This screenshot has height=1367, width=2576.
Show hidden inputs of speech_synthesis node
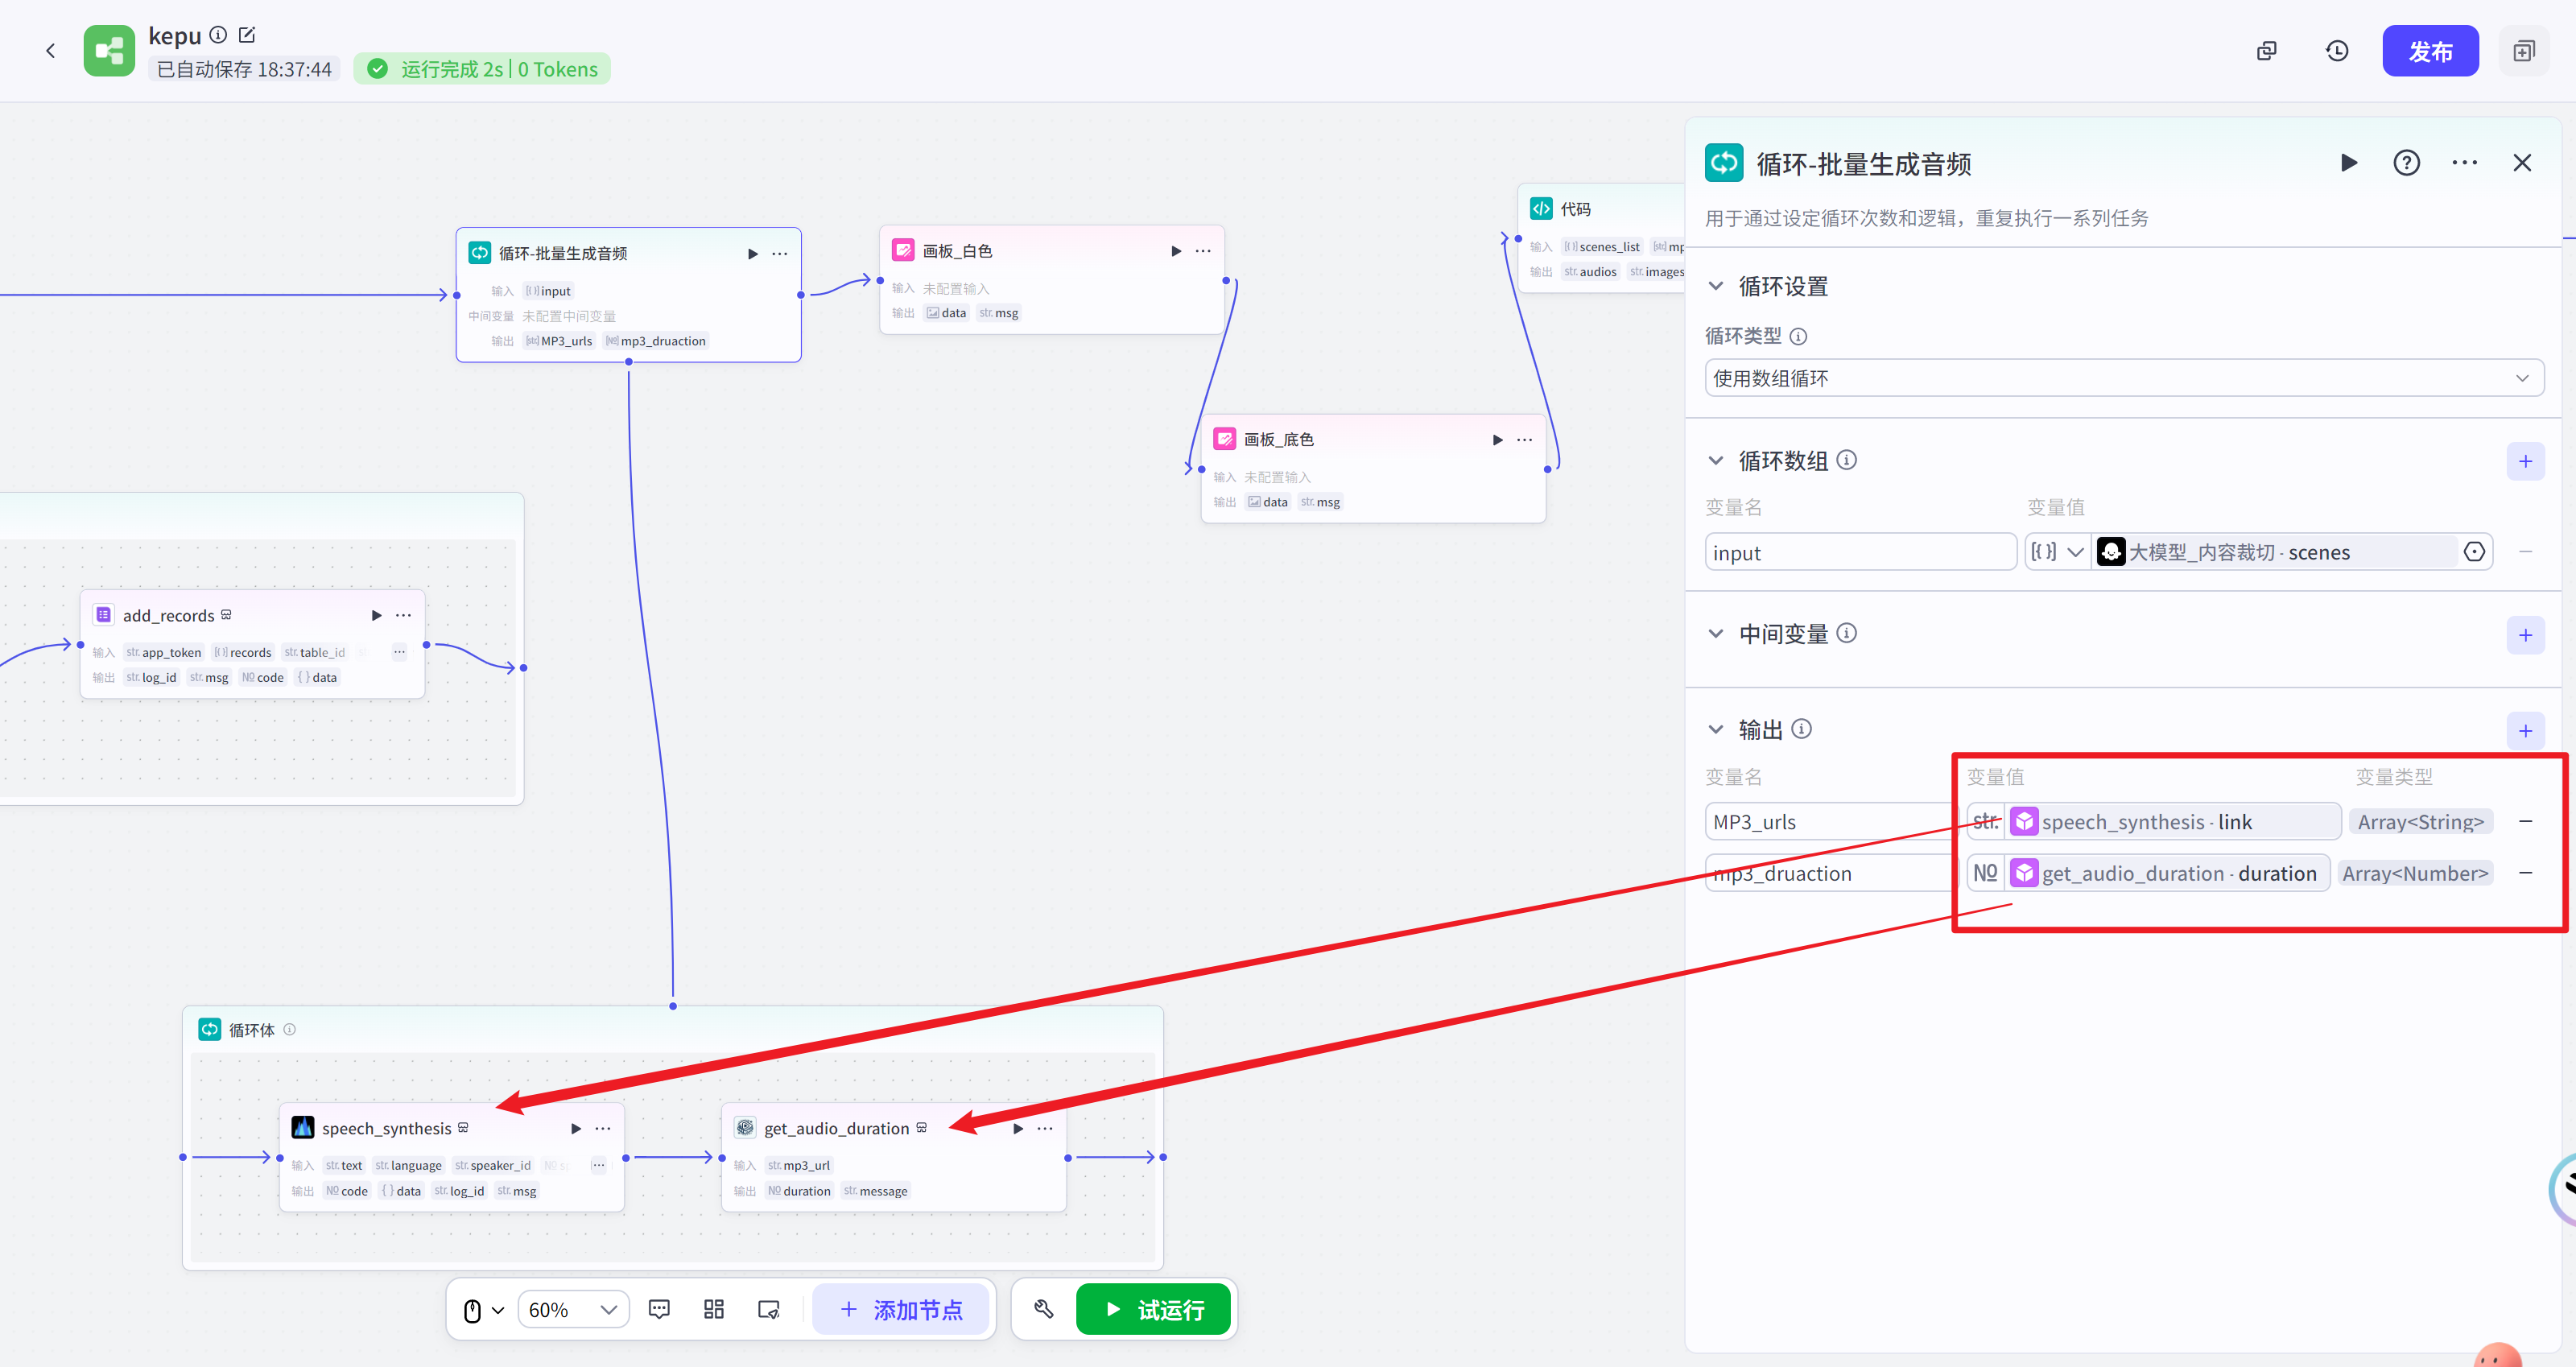pyautogui.click(x=598, y=1165)
